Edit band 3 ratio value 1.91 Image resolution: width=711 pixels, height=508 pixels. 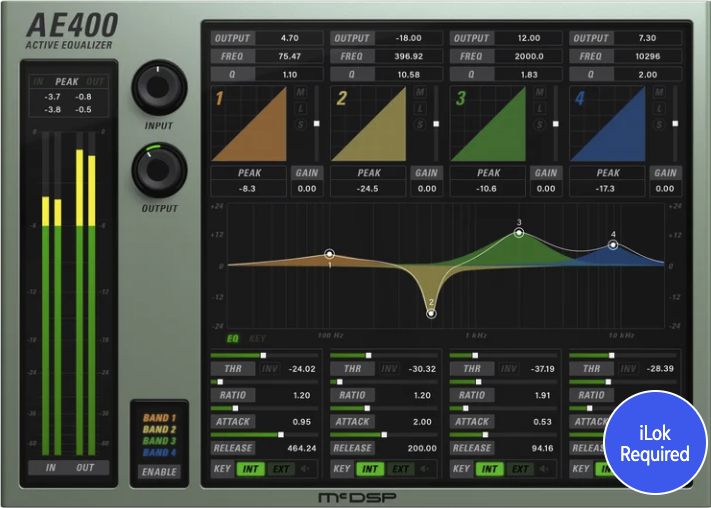542,395
